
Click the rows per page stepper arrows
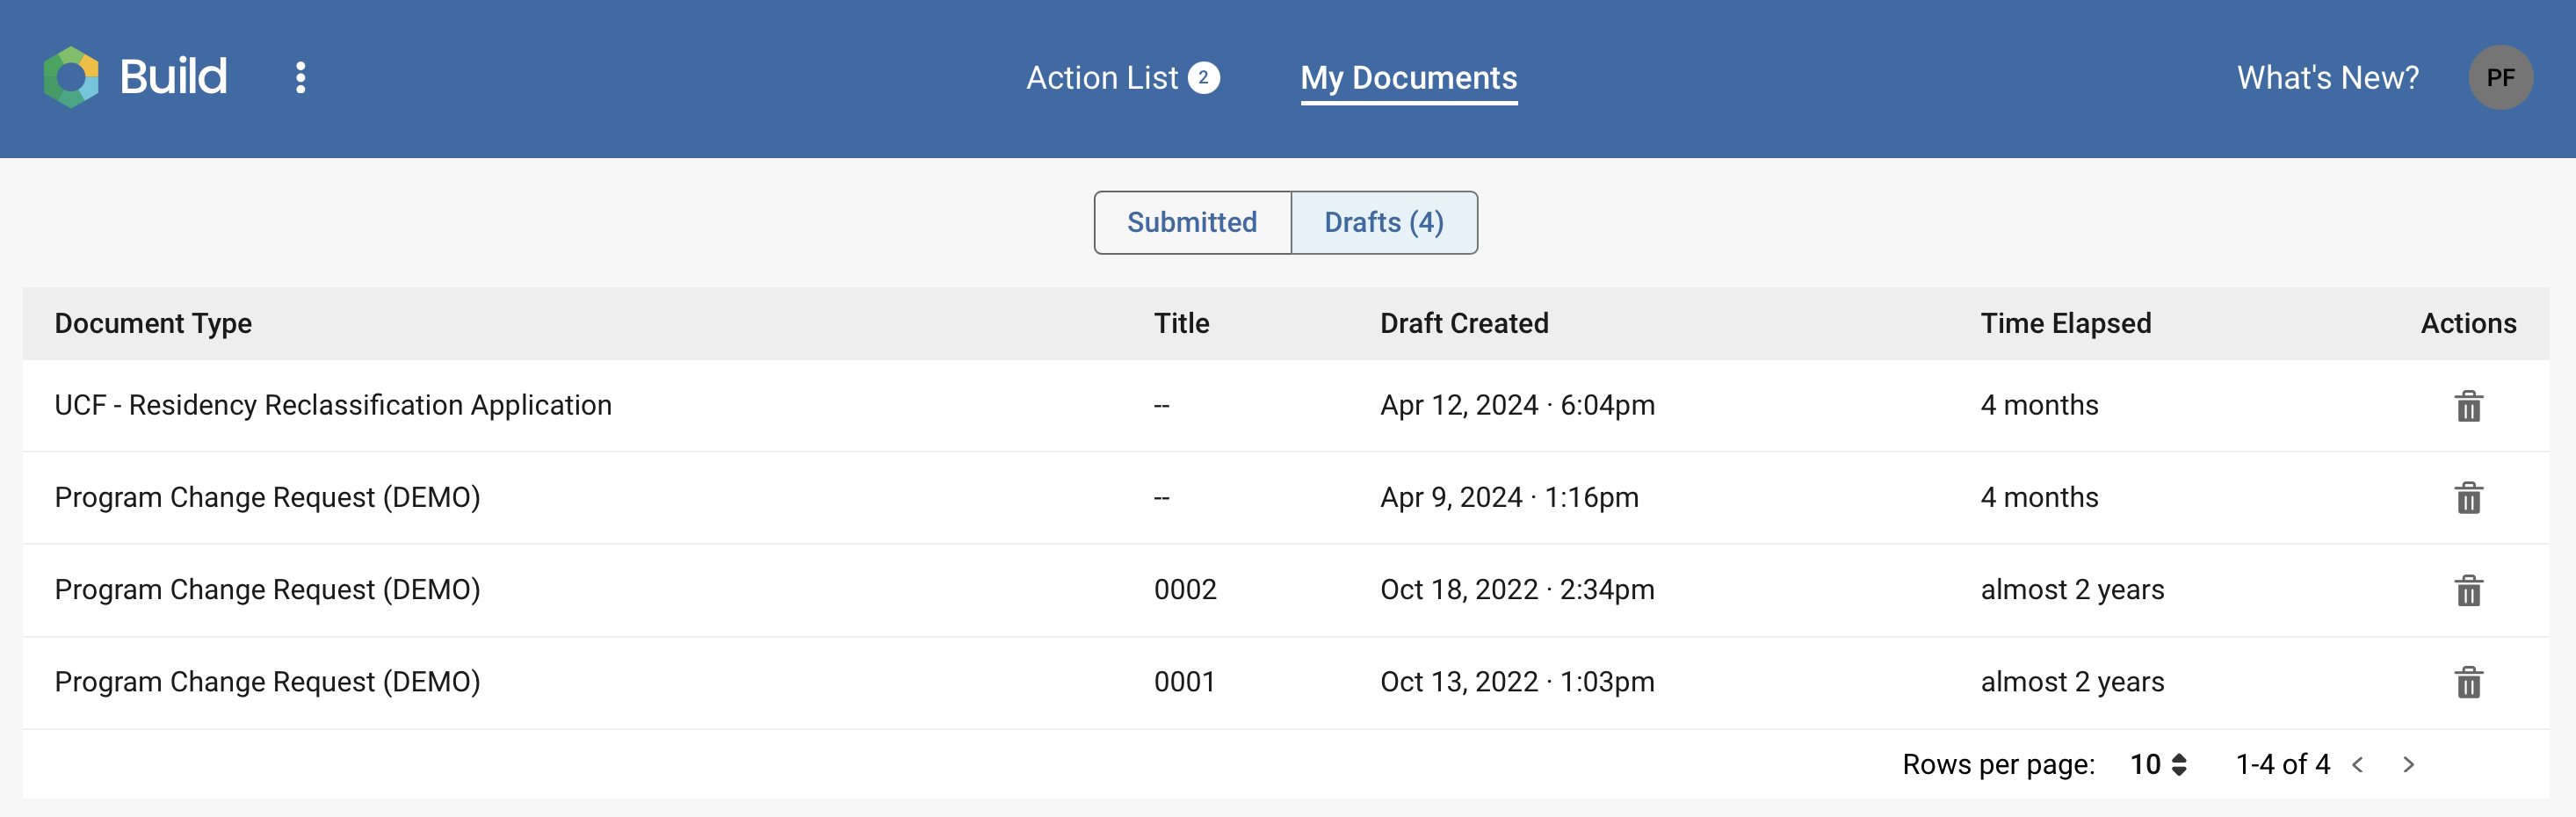[2181, 763]
